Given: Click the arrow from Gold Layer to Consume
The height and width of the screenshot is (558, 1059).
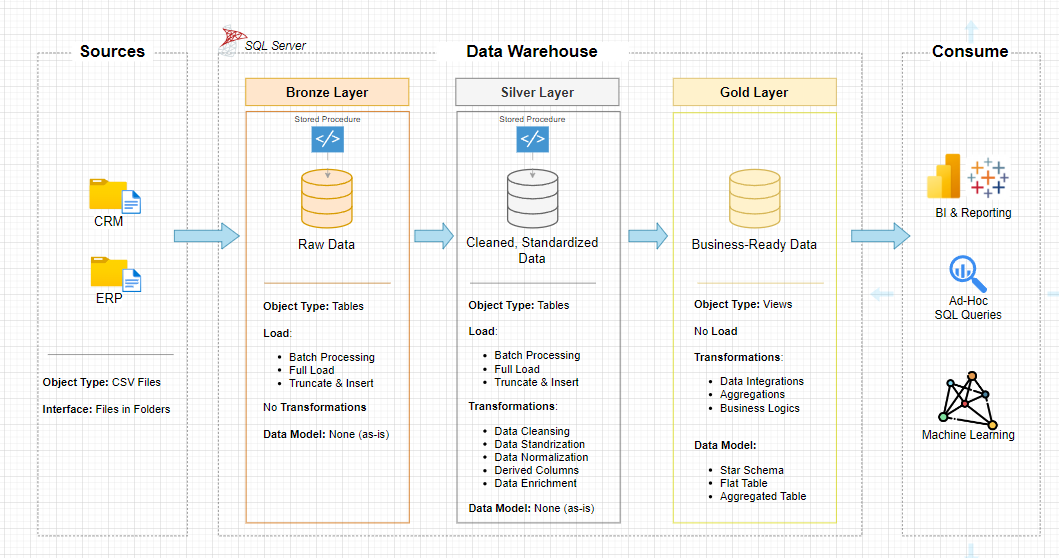Looking at the screenshot, I should pos(880,236).
